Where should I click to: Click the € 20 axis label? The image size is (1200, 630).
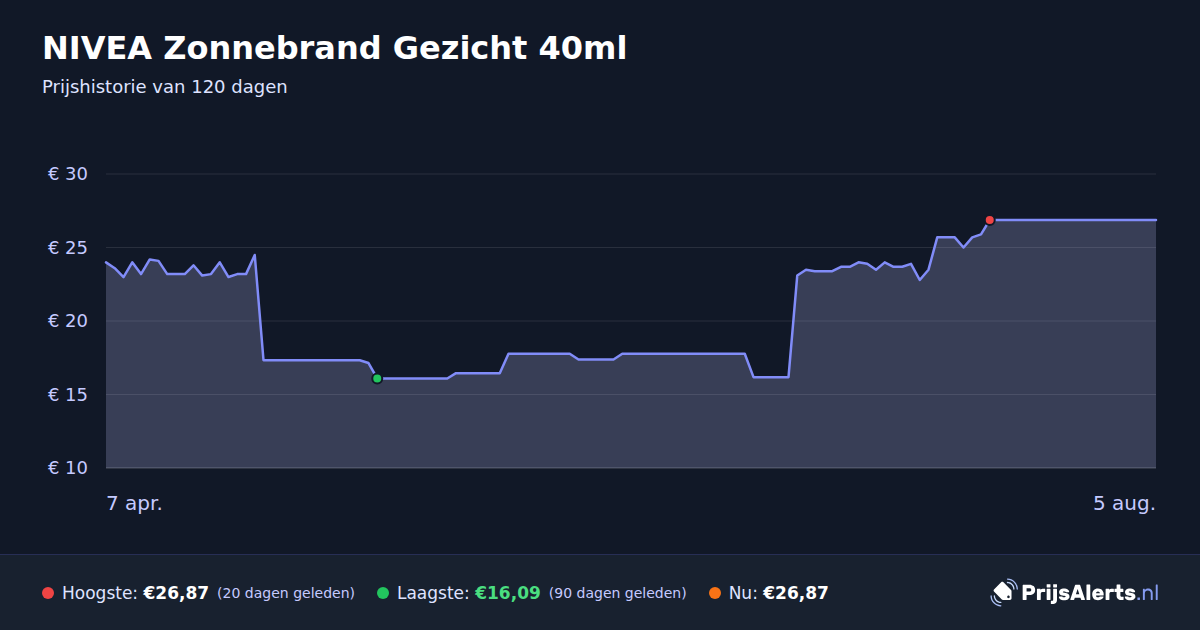pyautogui.click(x=68, y=321)
